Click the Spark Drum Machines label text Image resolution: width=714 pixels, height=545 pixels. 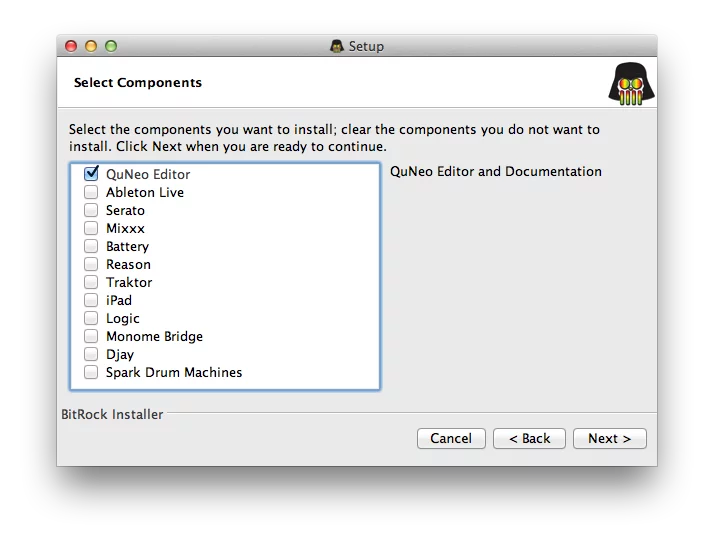coord(174,372)
